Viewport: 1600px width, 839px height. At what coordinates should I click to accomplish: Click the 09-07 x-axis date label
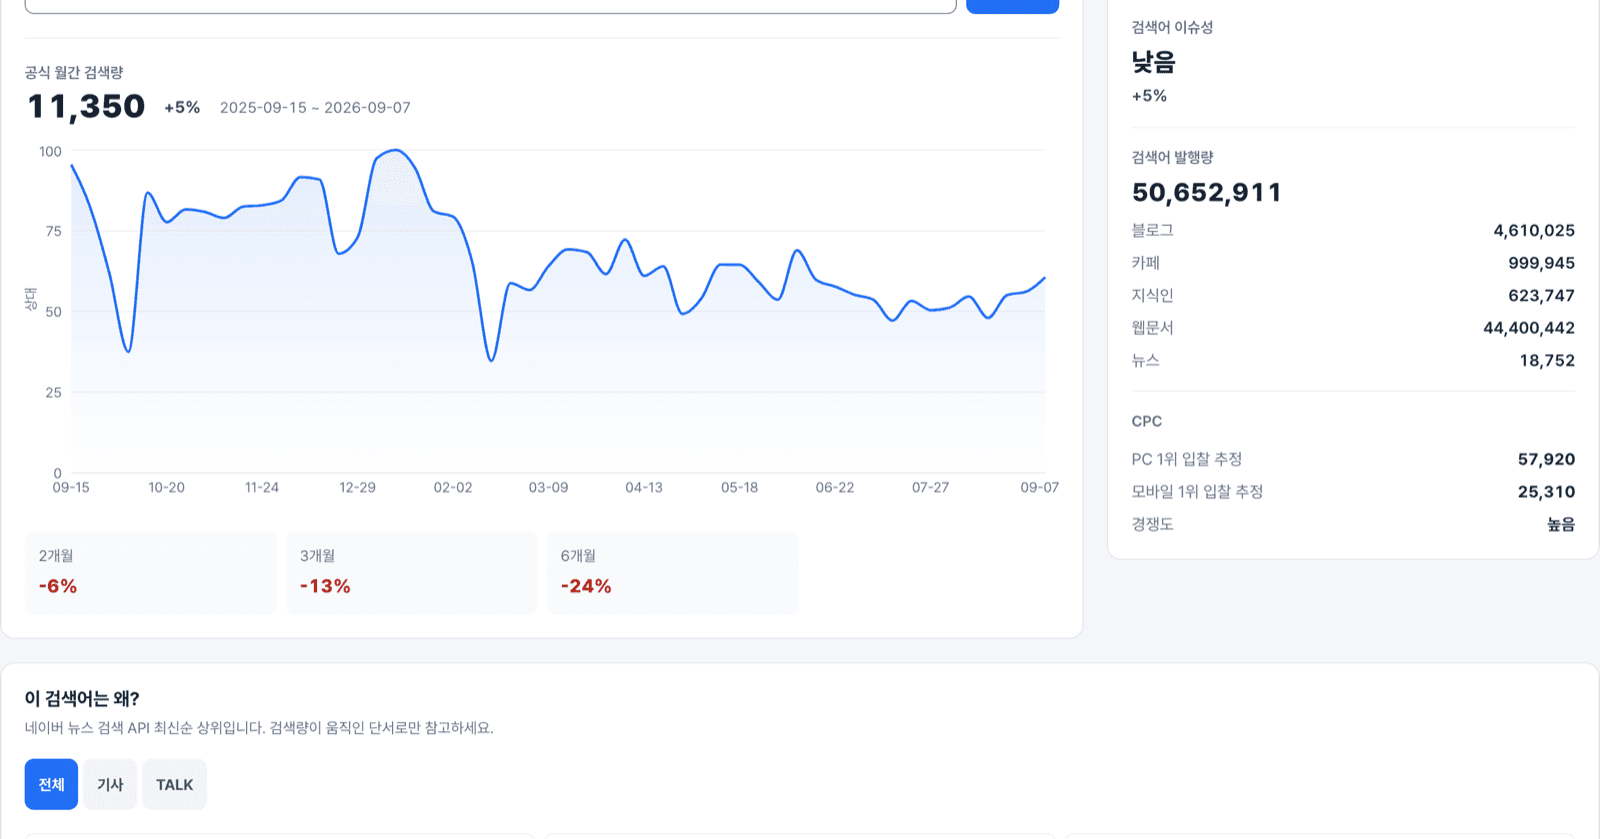pyautogui.click(x=1039, y=487)
